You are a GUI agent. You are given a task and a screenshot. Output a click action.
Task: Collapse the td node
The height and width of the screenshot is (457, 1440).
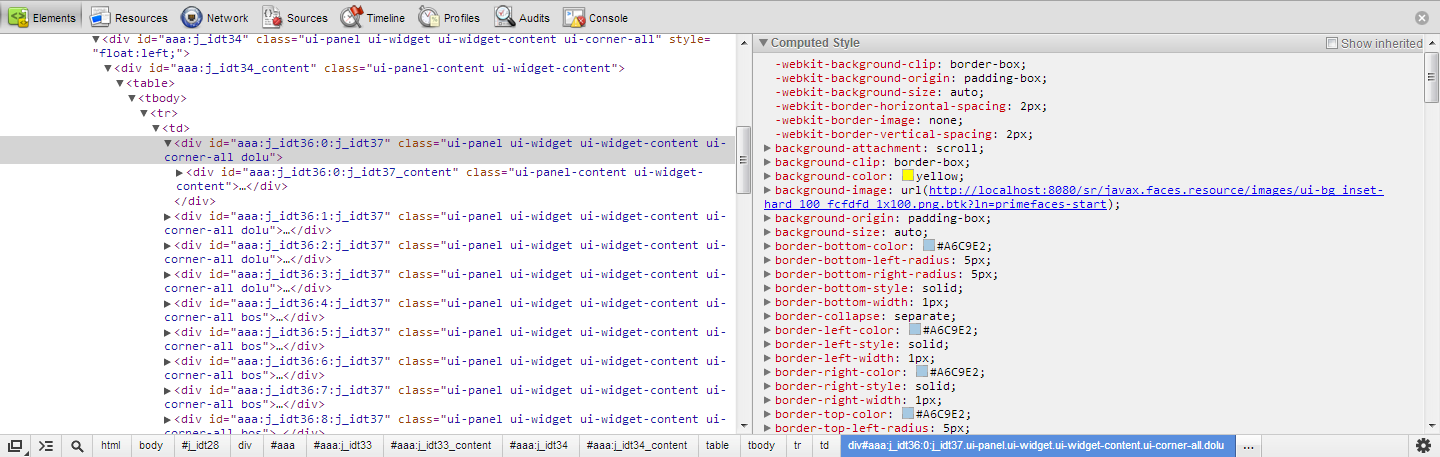(156, 128)
